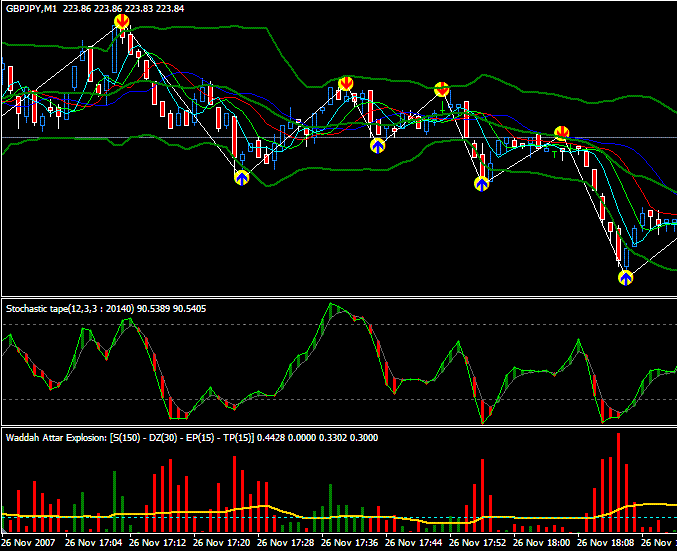677x551 pixels.
Task: Click the sell arrow near the 17:51 high
Action: [442, 89]
